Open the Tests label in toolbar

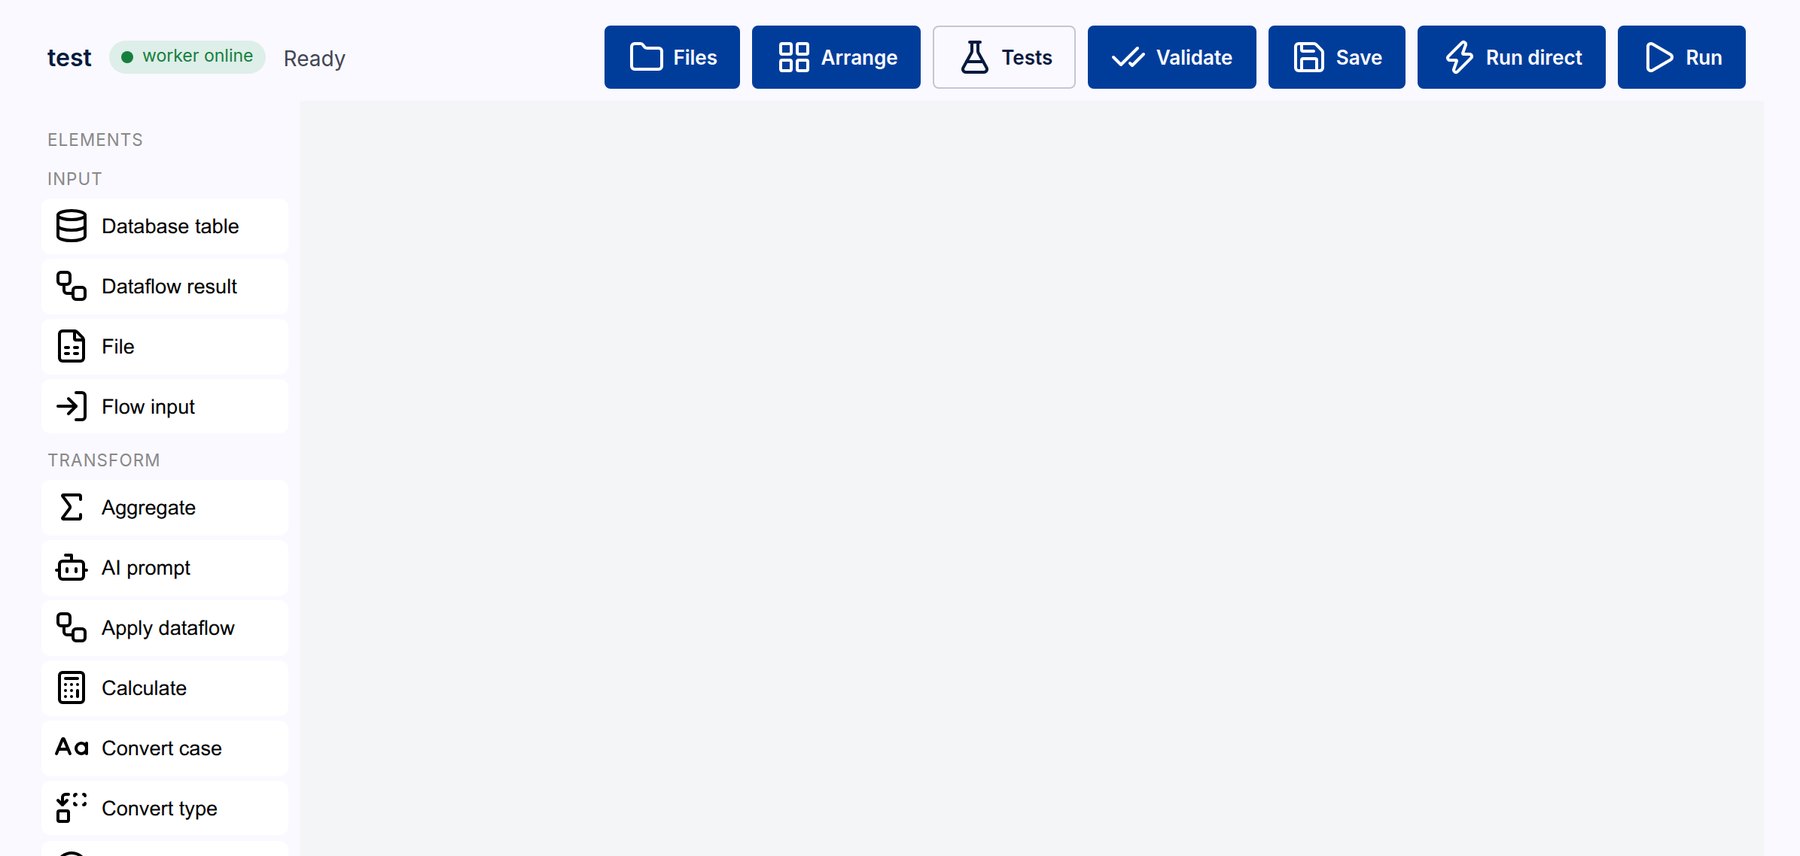(1027, 58)
